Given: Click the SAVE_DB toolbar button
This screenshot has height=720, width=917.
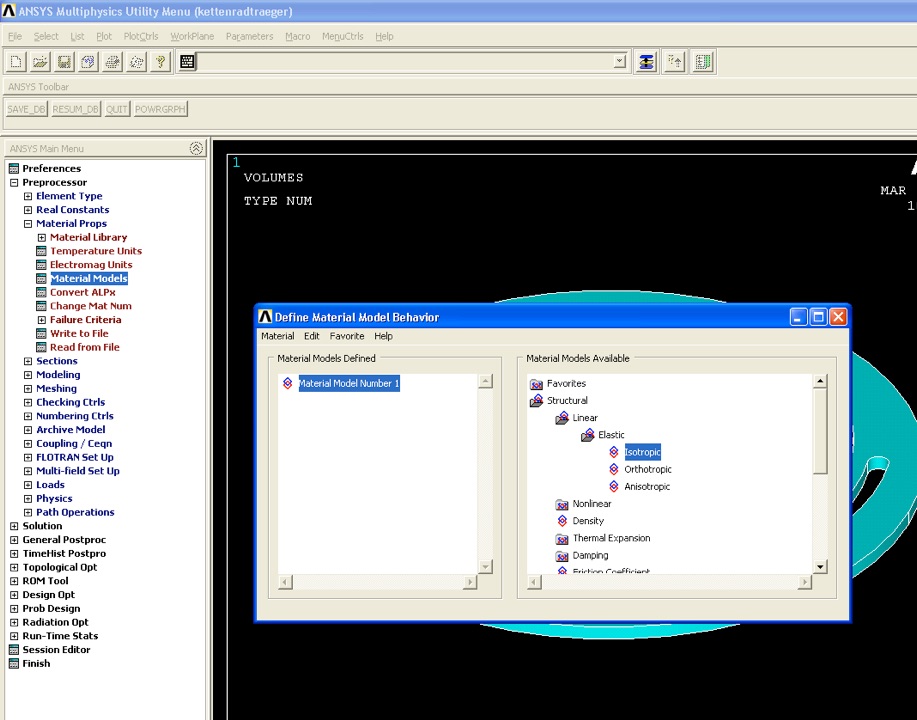Looking at the screenshot, I should click(x=27, y=109).
